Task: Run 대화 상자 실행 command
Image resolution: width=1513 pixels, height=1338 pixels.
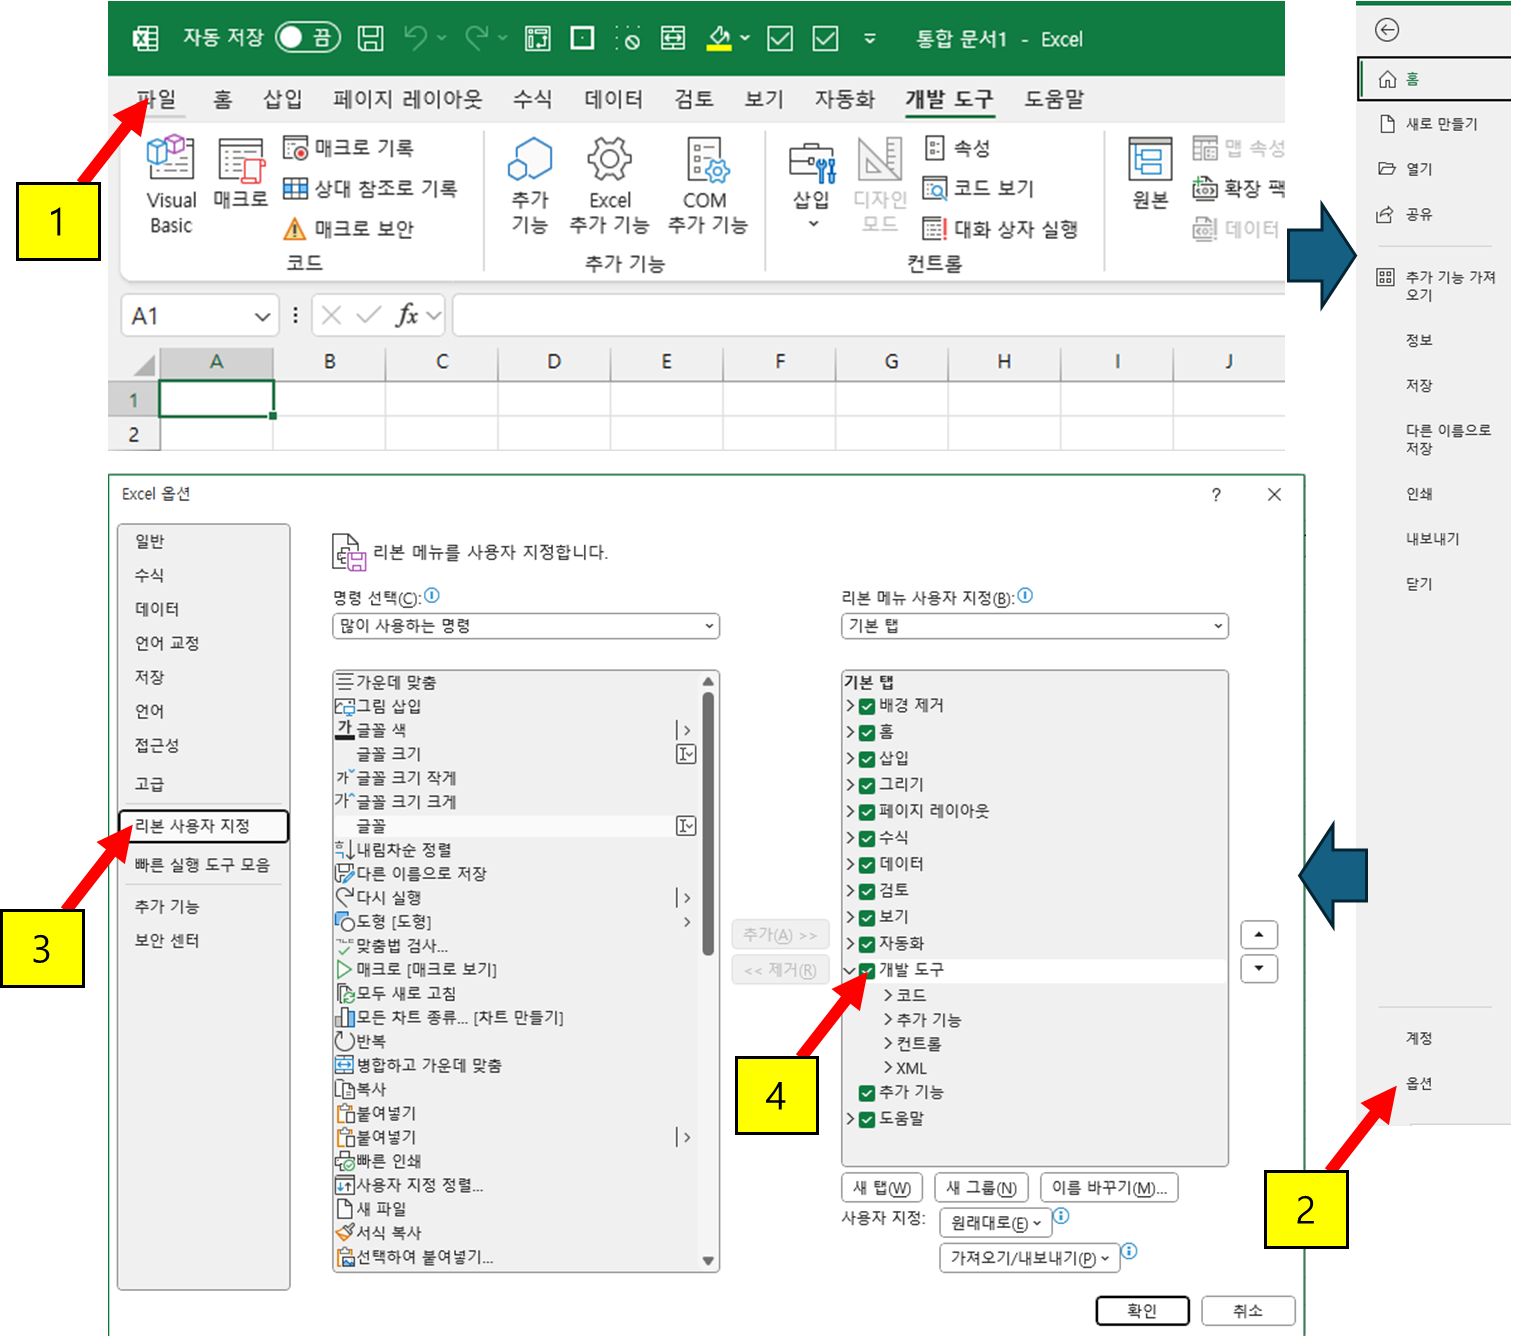Action: 1000,229
